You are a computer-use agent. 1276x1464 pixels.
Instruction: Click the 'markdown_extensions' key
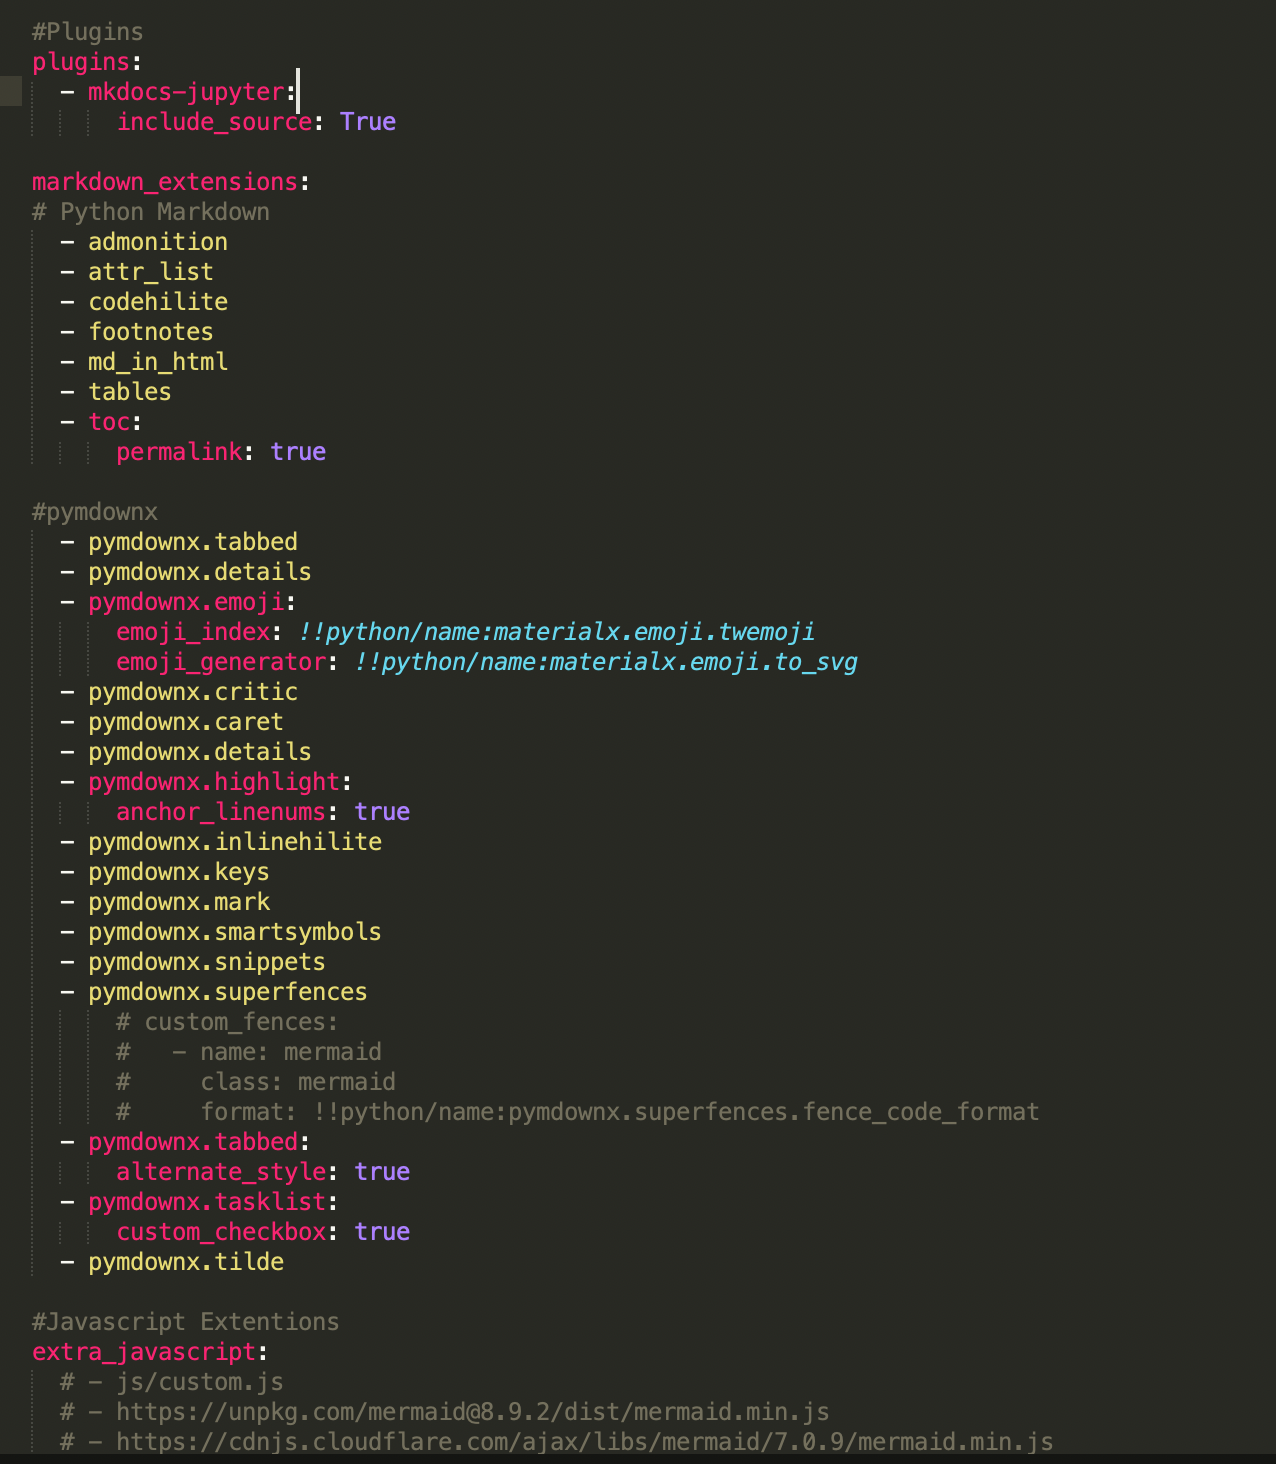pos(165,182)
